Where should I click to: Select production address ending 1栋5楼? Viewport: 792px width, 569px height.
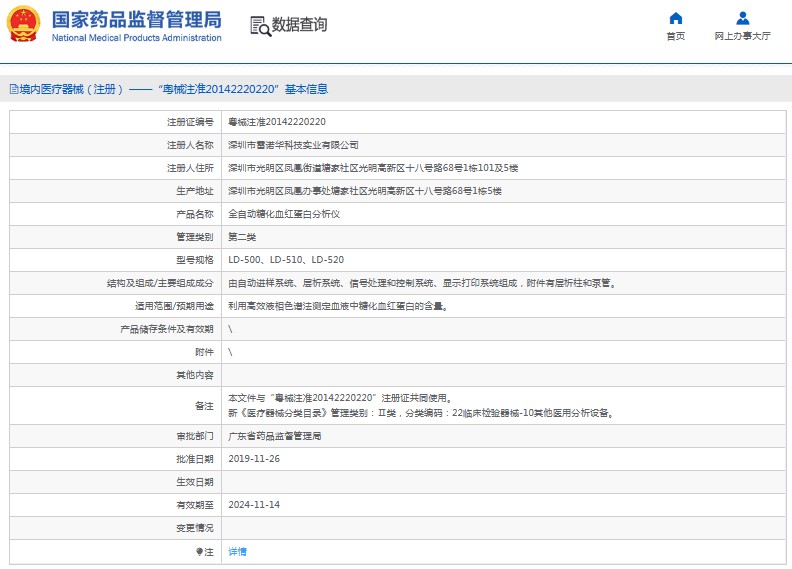tap(365, 191)
